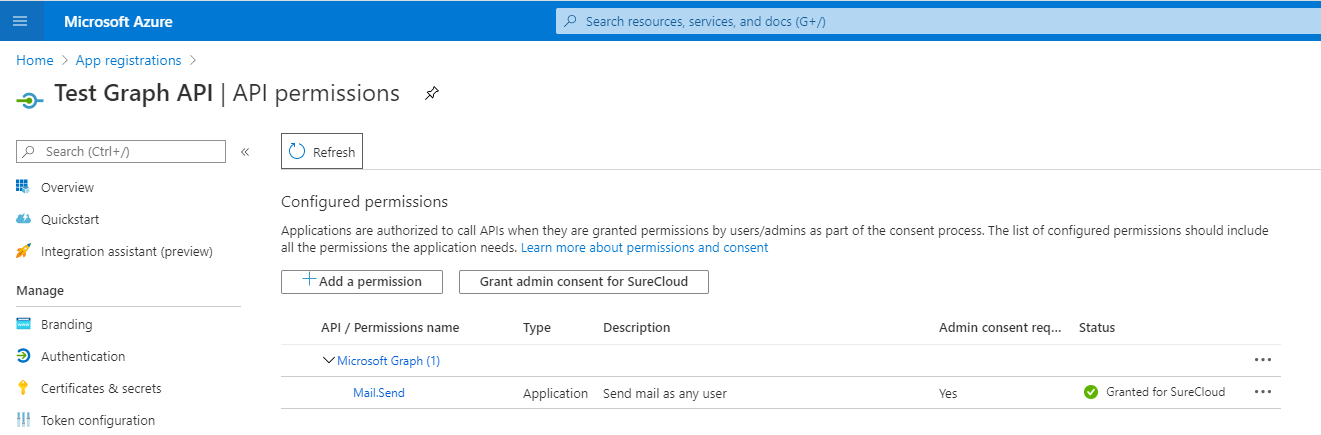Screen dimensions: 1321x435
Task: Click Grant admin consent for SureCloud
Action: pos(584,281)
